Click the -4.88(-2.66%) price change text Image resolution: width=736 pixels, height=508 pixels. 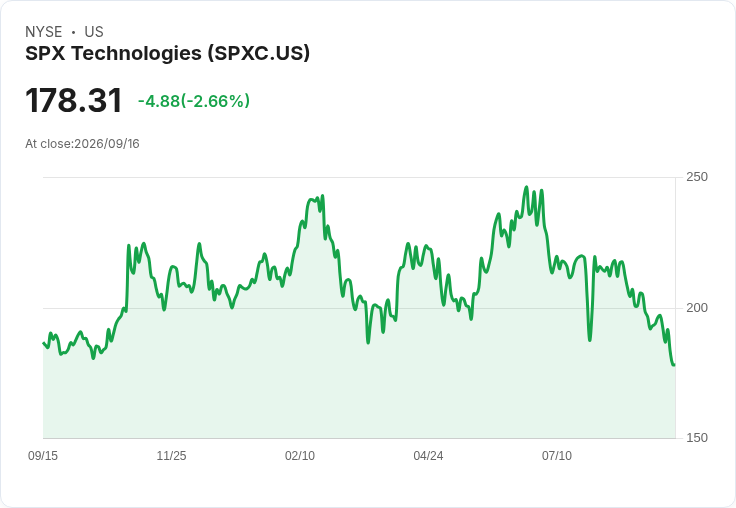[194, 101]
